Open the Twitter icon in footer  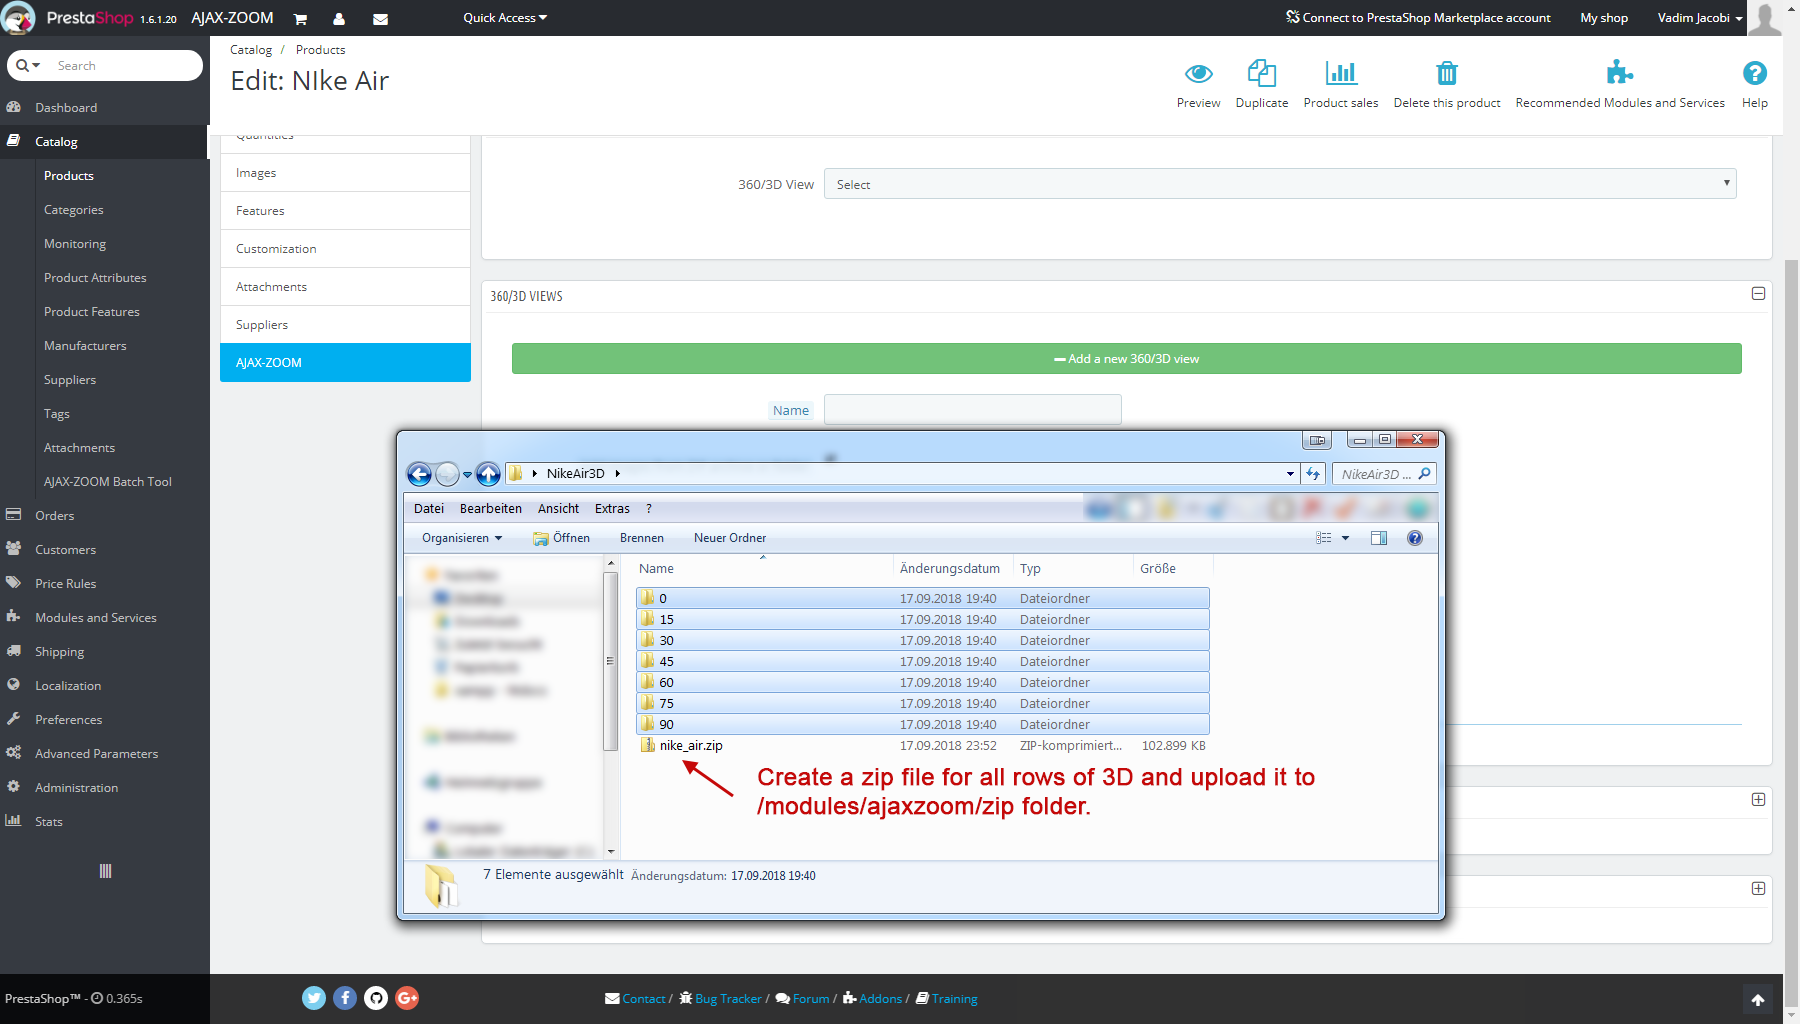pos(314,998)
